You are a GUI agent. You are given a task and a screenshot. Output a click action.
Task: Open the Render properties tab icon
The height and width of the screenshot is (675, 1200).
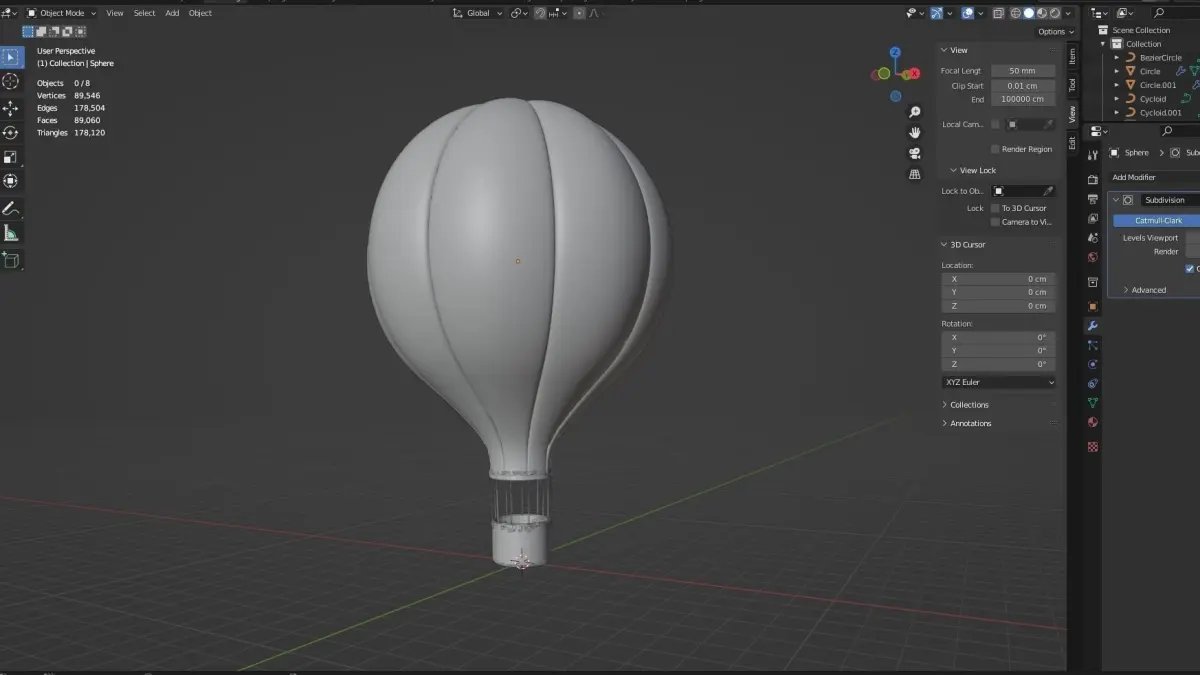(x=1093, y=179)
